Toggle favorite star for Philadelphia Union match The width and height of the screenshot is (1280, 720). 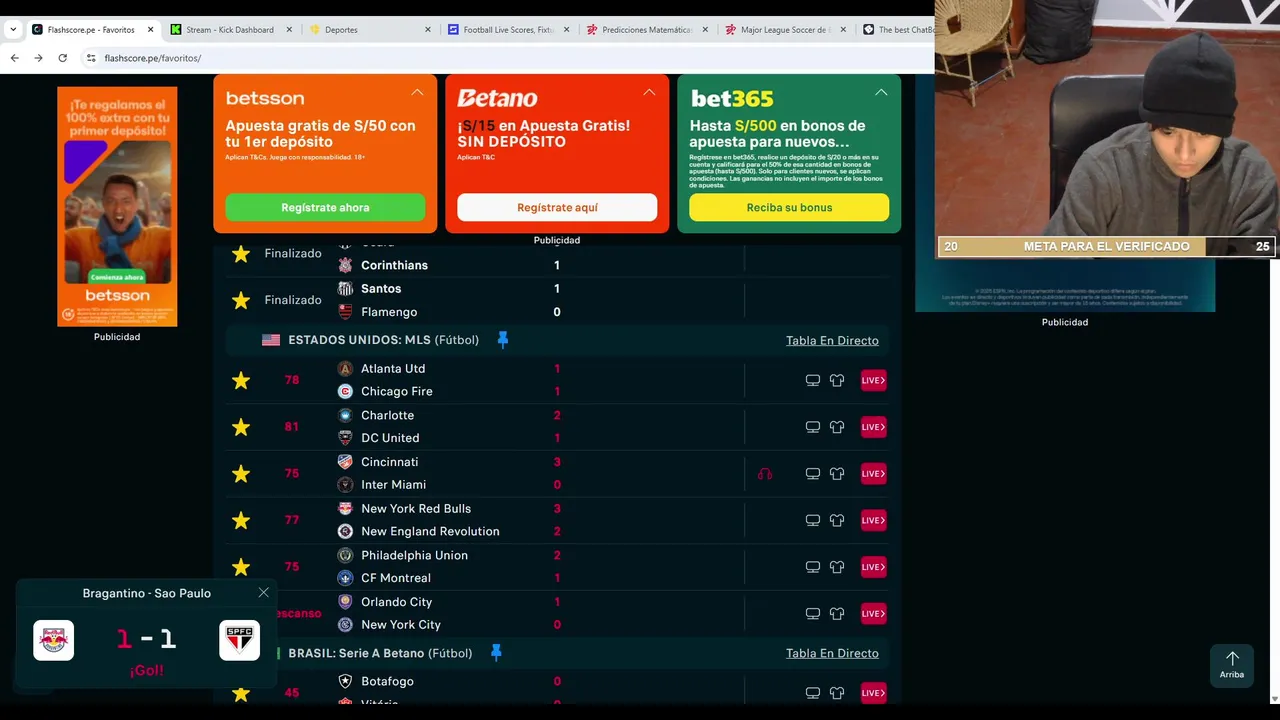241,567
